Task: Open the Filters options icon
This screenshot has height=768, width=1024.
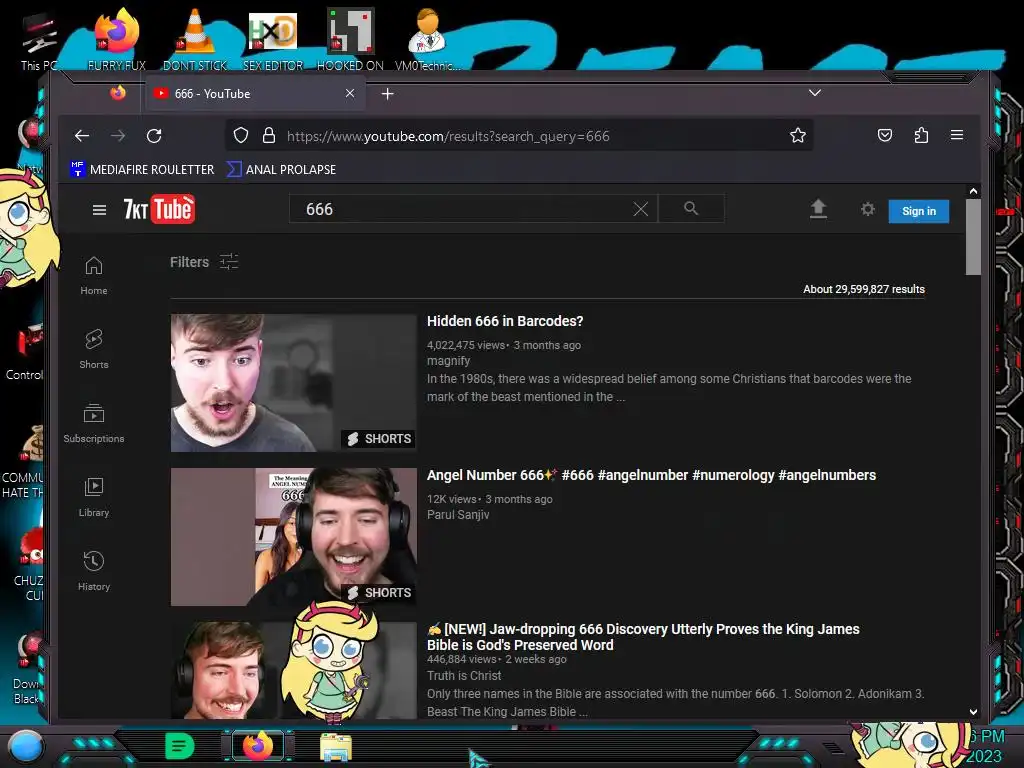Action: pos(229,262)
